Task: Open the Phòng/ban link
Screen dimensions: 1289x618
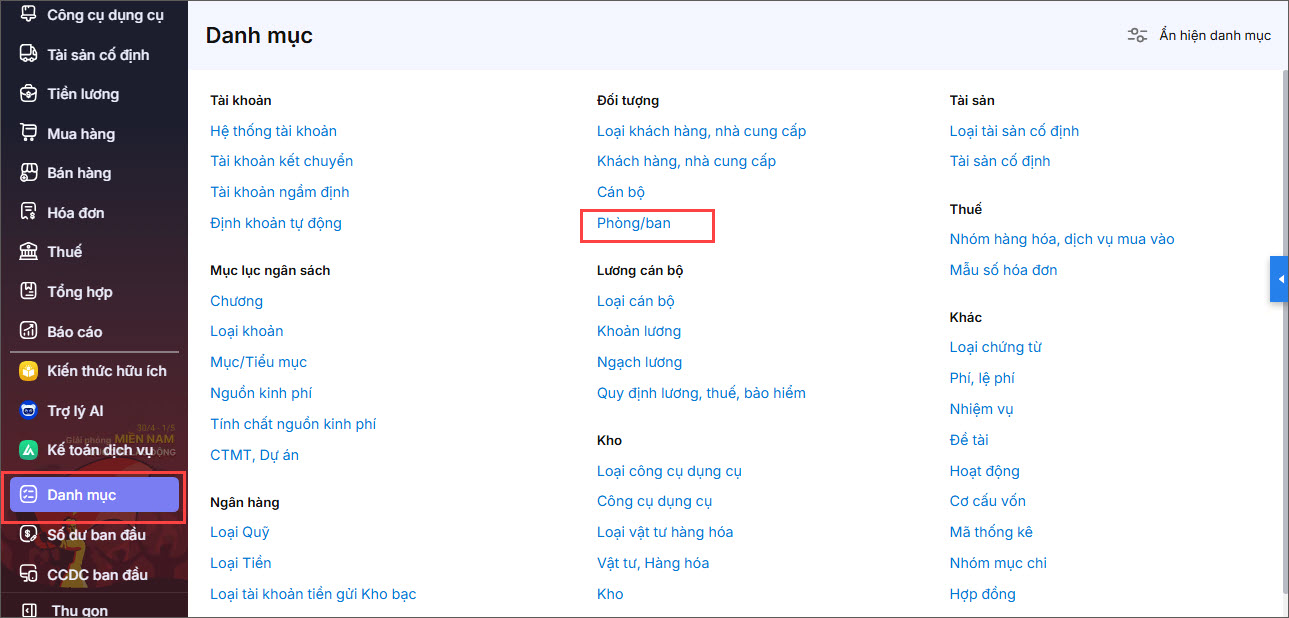Action: click(x=634, y=223)
